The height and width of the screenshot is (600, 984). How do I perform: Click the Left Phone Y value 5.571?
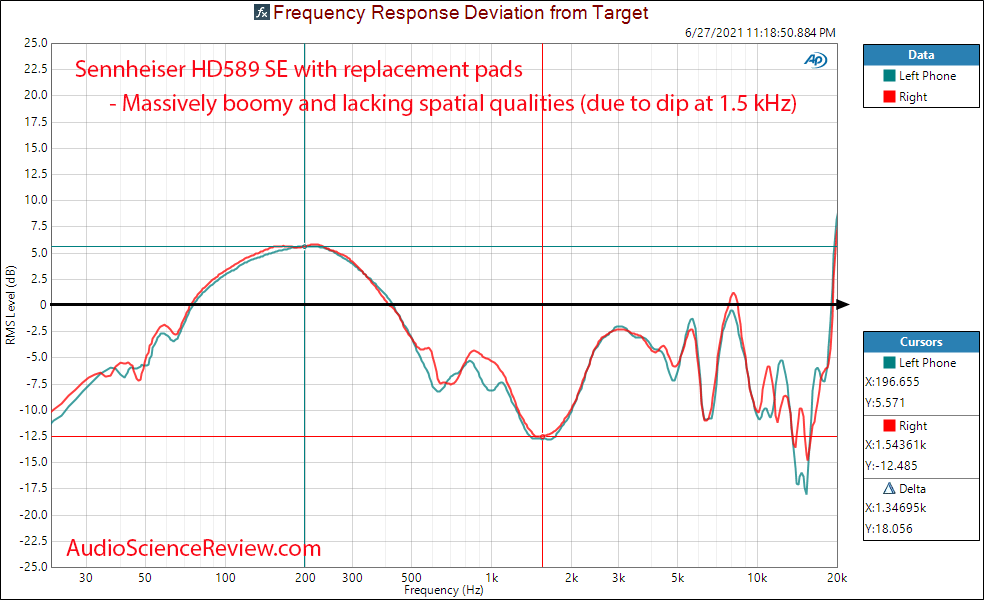[885, 402]
